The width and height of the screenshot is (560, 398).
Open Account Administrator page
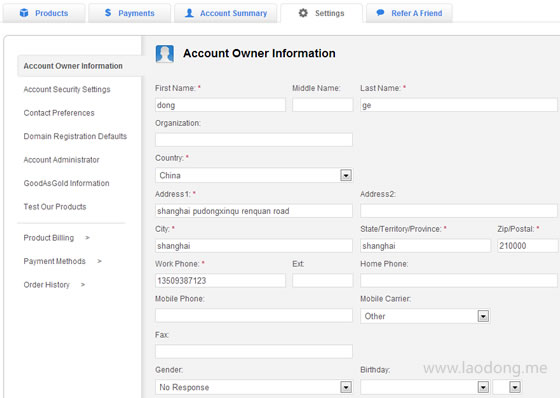pos(61,160)
